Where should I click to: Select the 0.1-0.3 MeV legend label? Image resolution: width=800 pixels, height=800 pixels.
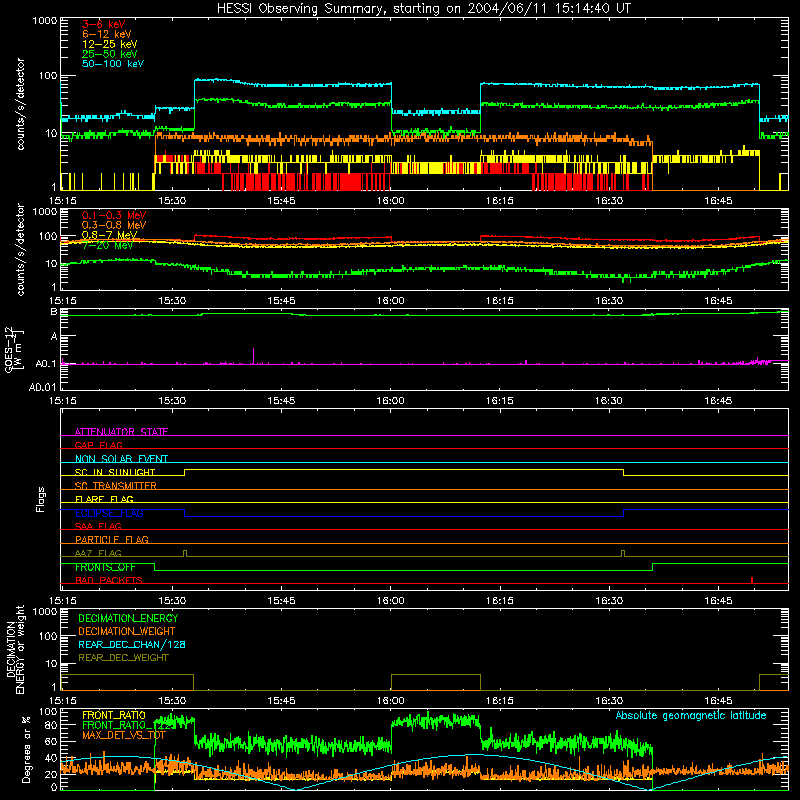pyautogui.click(x=114, y=215)
